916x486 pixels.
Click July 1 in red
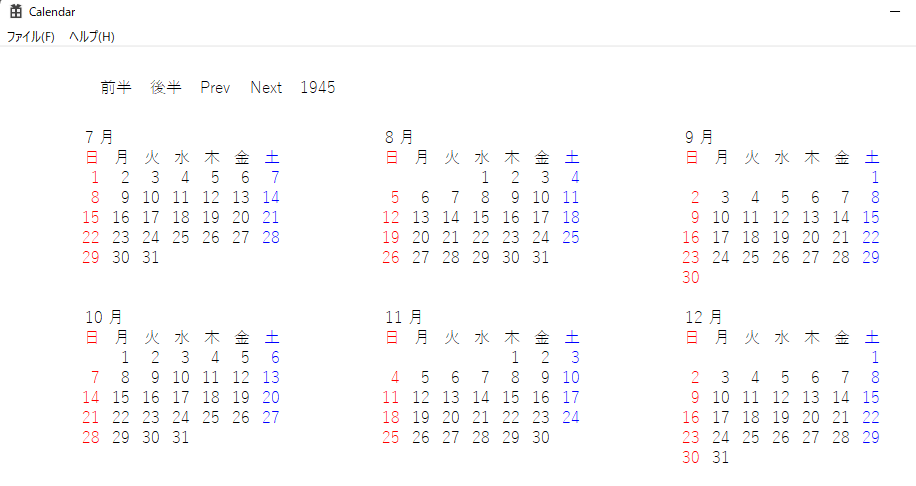[95, 177]
